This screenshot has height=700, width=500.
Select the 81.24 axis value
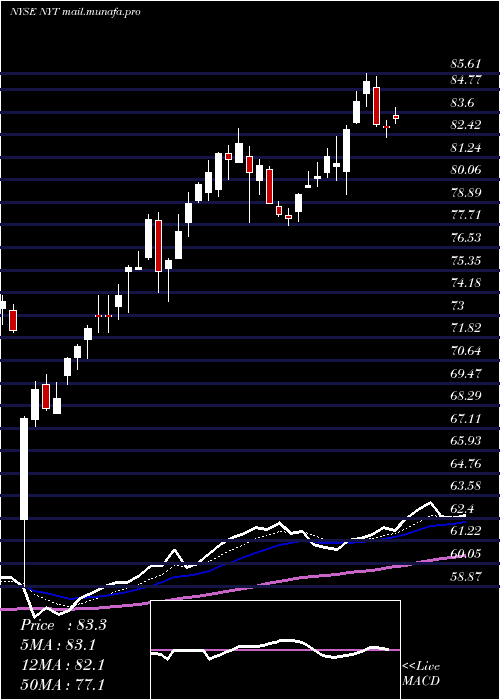pos(466,148)
